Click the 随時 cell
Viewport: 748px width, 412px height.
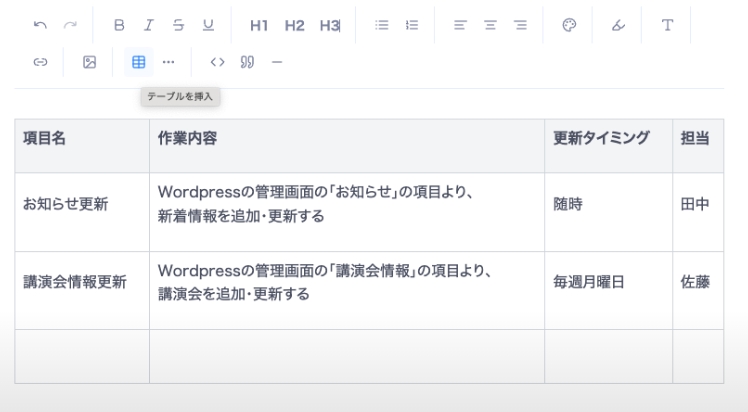point(609,212)
